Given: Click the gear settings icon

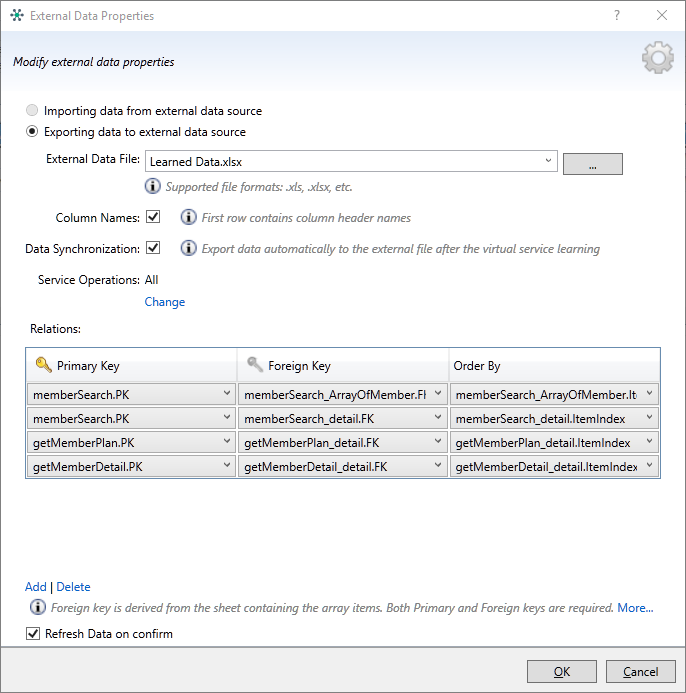Looking at the screenshot, I should (657, 59).
